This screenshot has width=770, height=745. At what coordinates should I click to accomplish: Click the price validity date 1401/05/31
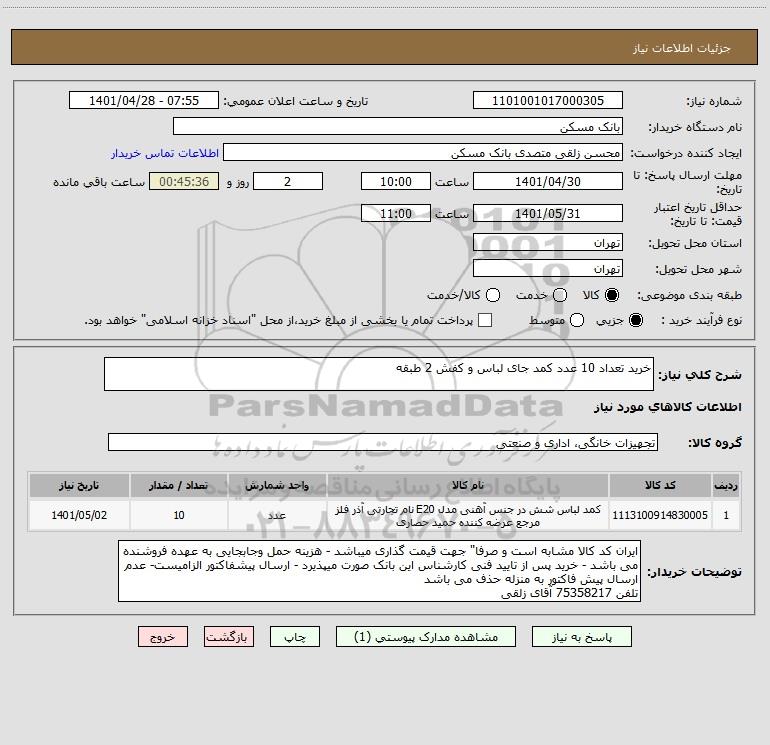click(x=548, y=213)
